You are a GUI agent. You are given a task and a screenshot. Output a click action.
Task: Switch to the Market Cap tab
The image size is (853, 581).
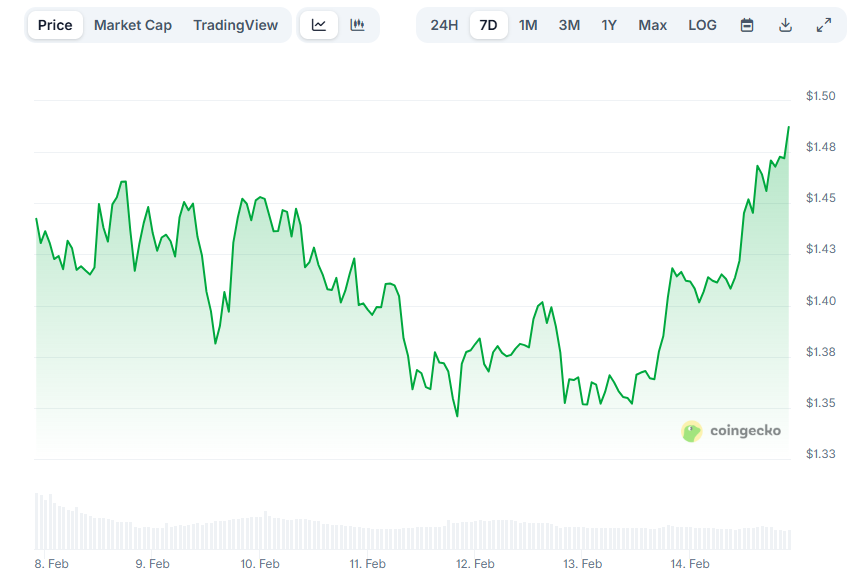[133, 25]
